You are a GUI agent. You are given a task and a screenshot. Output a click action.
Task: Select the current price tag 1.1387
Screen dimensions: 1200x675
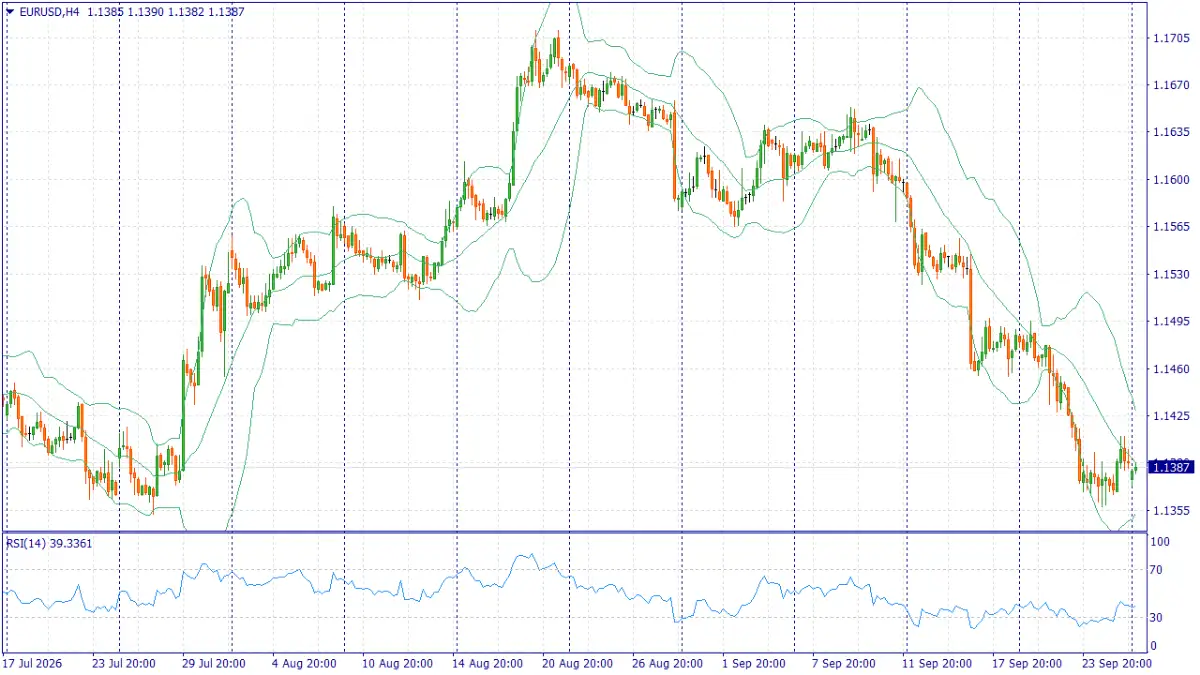tap(1169, 467)
